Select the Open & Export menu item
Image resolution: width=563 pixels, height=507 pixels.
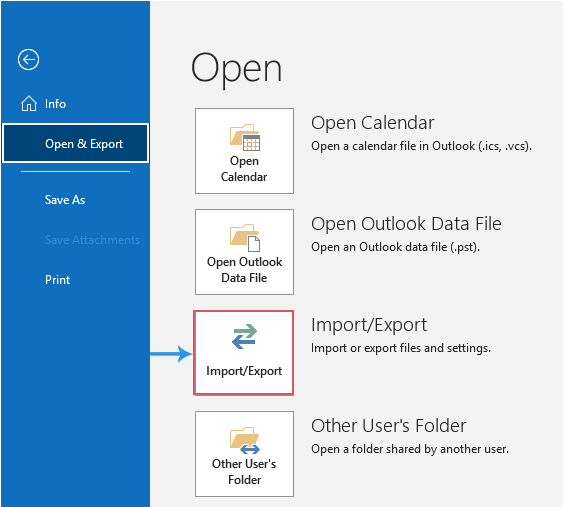coord(75,143)
